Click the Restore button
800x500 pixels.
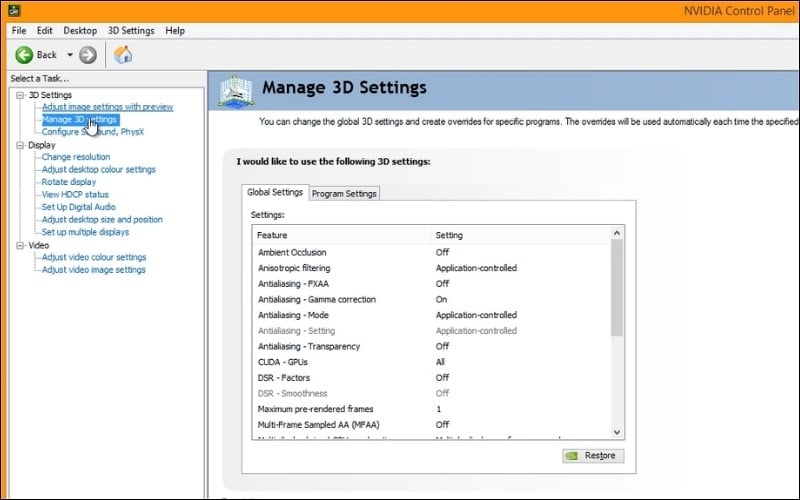[x=593, y=456]
